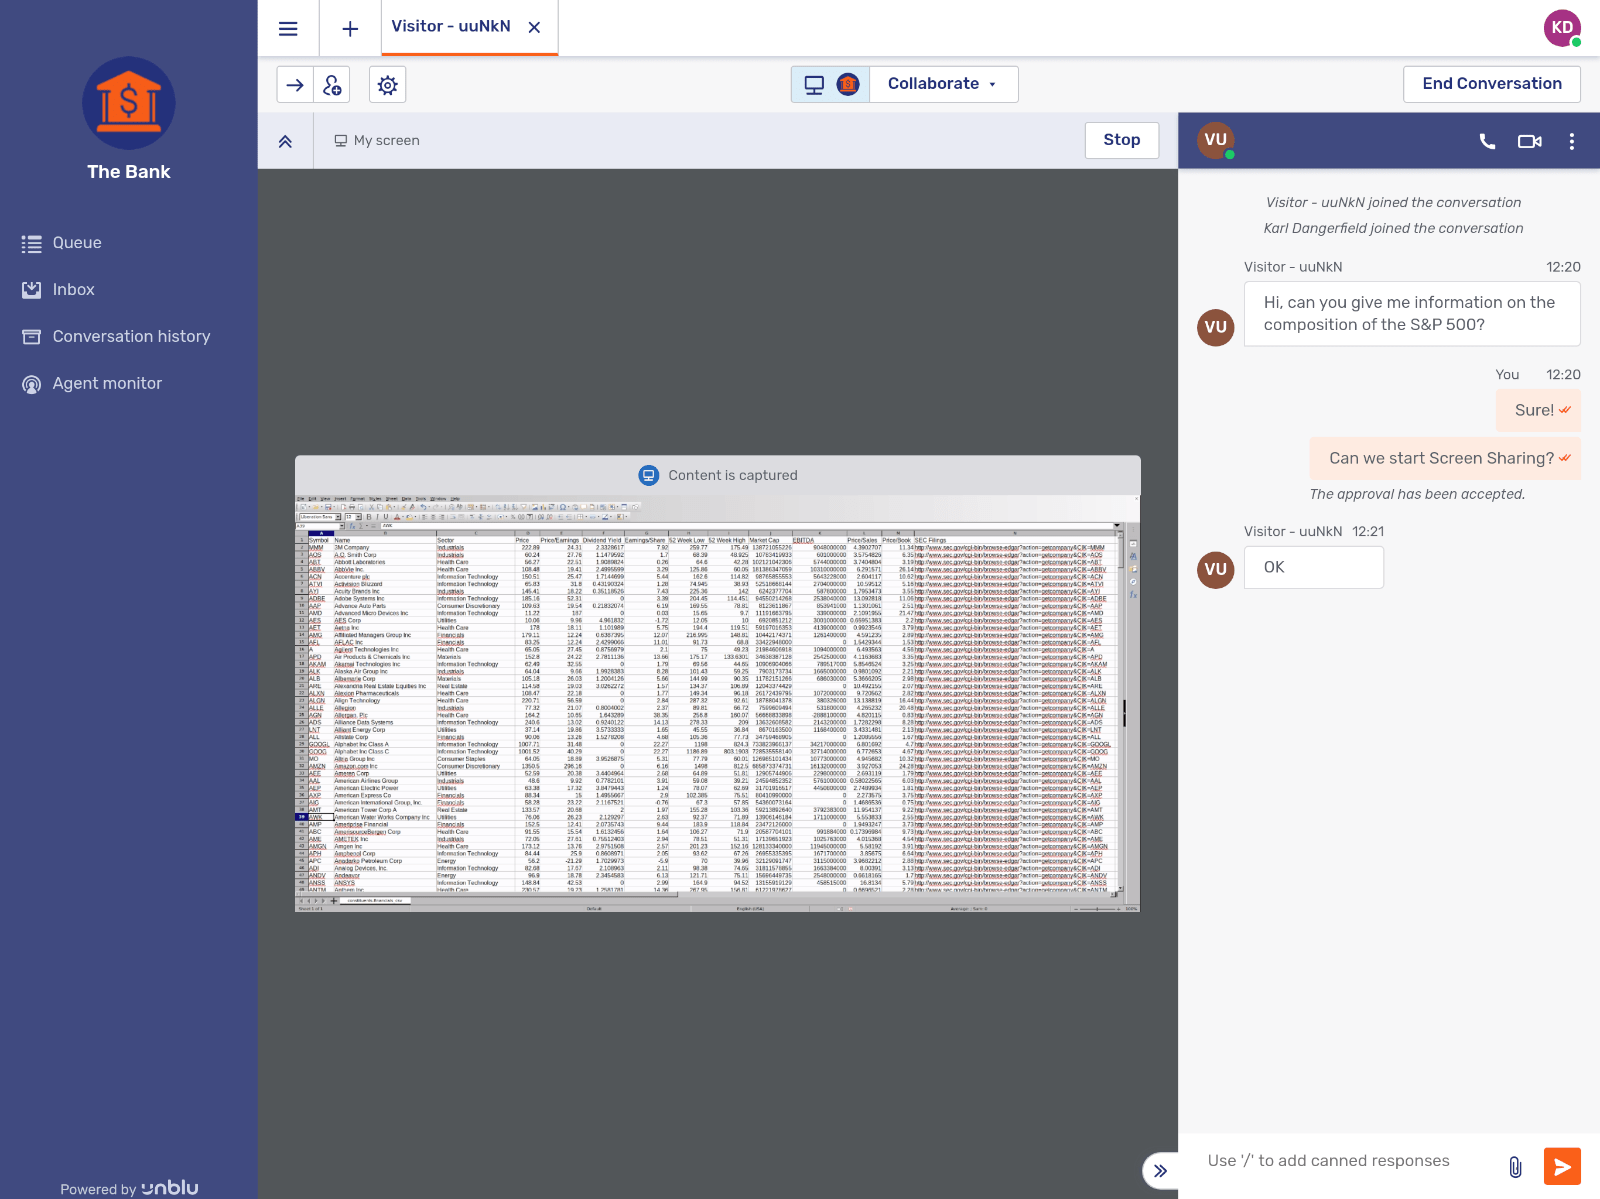1600x1199 pixels.
Task: Open the Queue section in the sidebar
Action: tap(77, 243)
